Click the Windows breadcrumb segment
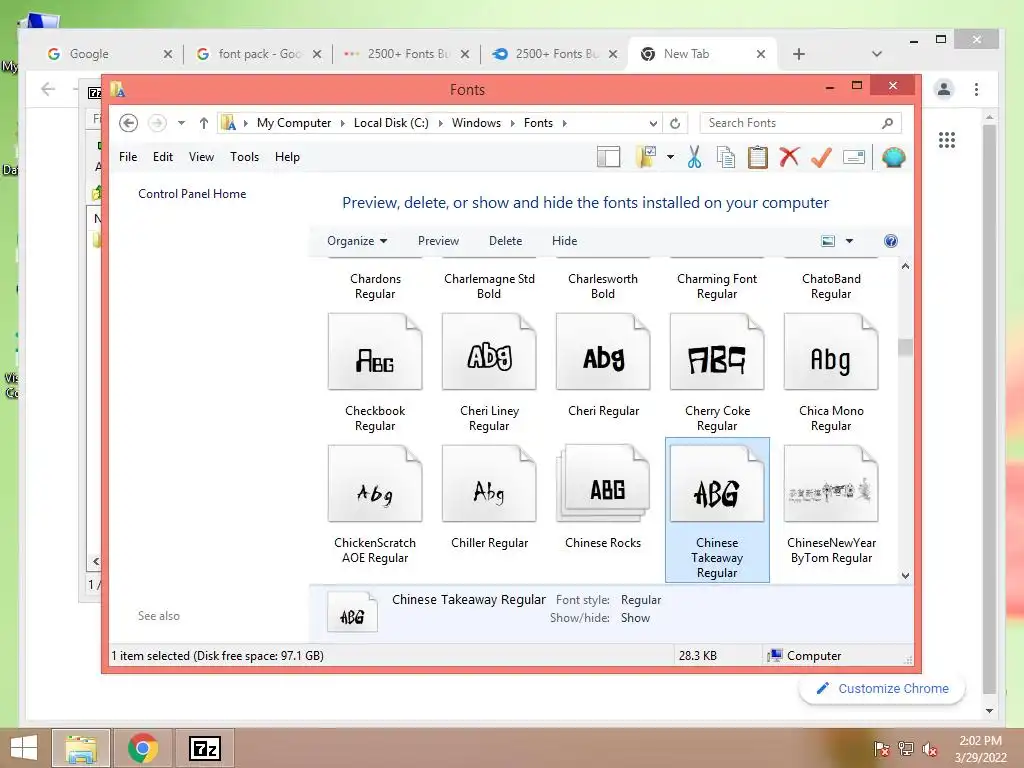Screen dimensions: 1024x768 [x=476, y=123]
